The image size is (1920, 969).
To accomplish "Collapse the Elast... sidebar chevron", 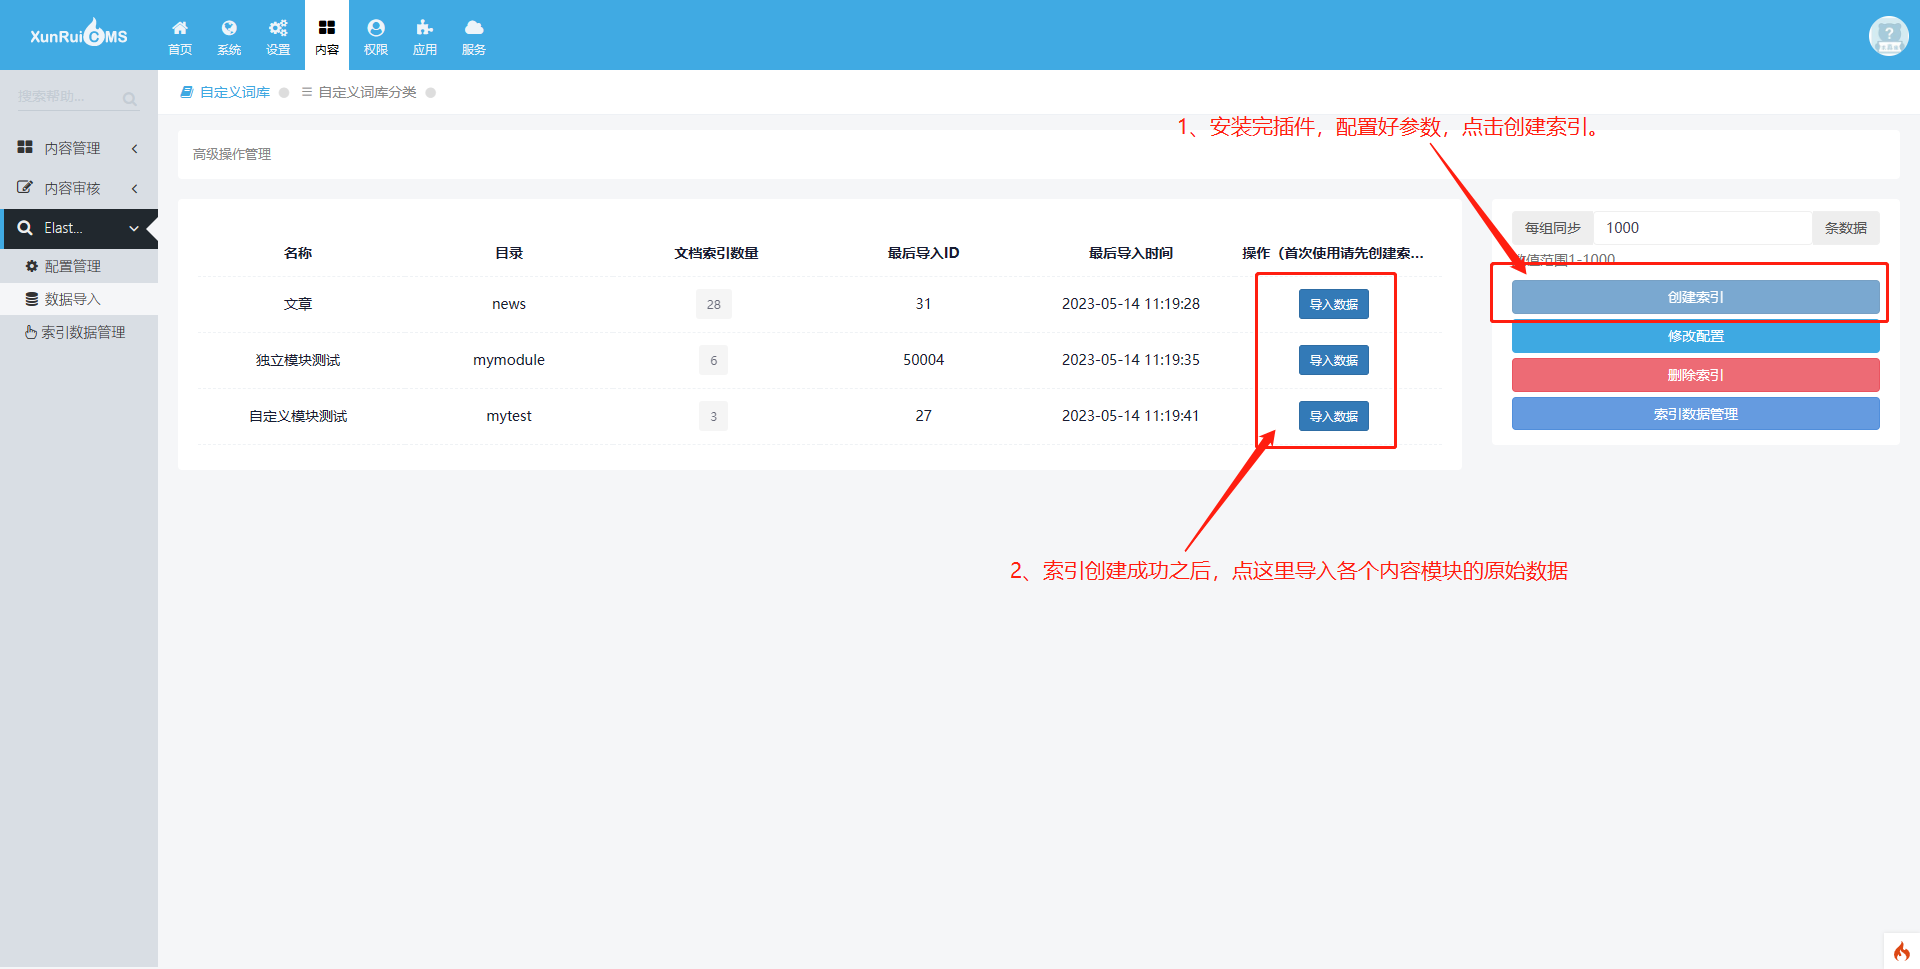I will tap(134, 228).
